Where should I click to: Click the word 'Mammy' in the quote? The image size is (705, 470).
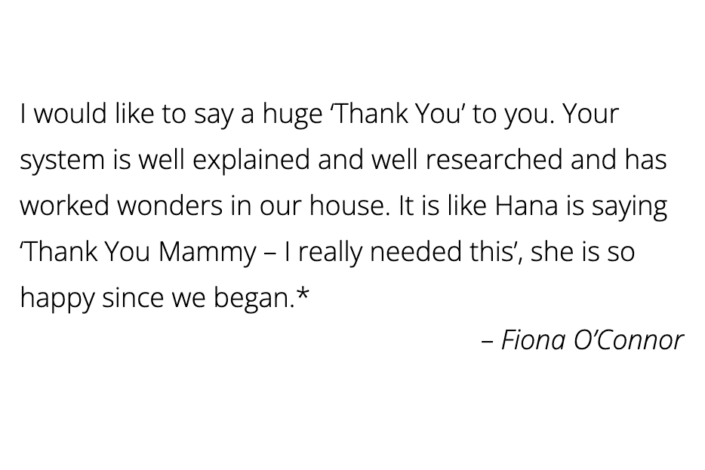click(207, 253)
